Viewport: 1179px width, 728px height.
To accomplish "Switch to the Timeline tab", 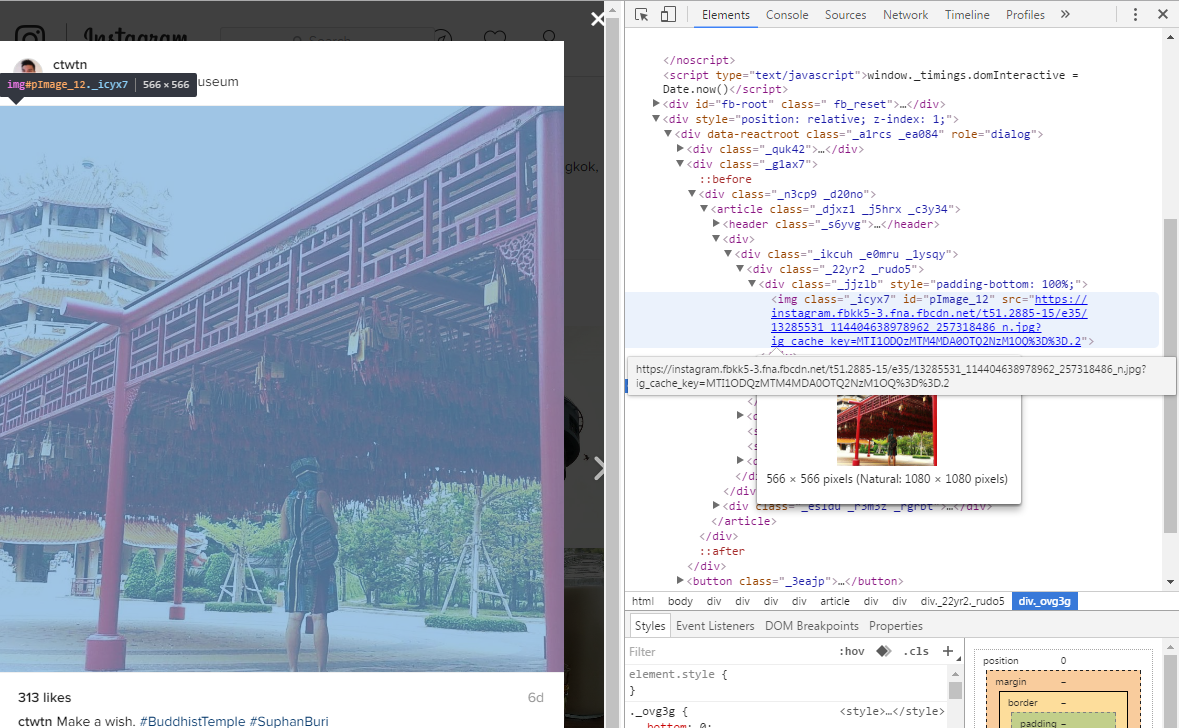I will [967, 14].
